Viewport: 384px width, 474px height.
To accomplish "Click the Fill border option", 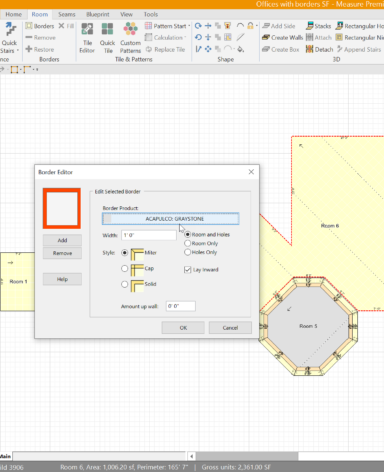I will [66, 26].
